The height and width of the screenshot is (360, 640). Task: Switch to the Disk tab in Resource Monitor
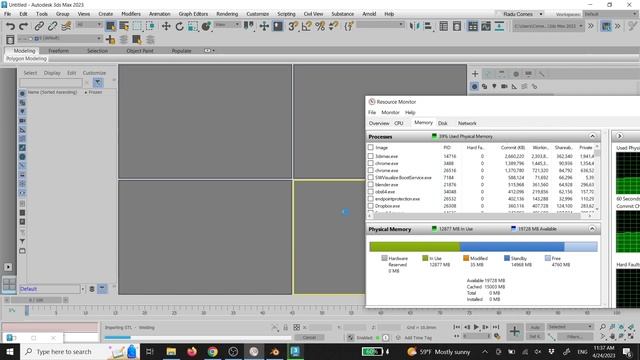click(443, 123)
